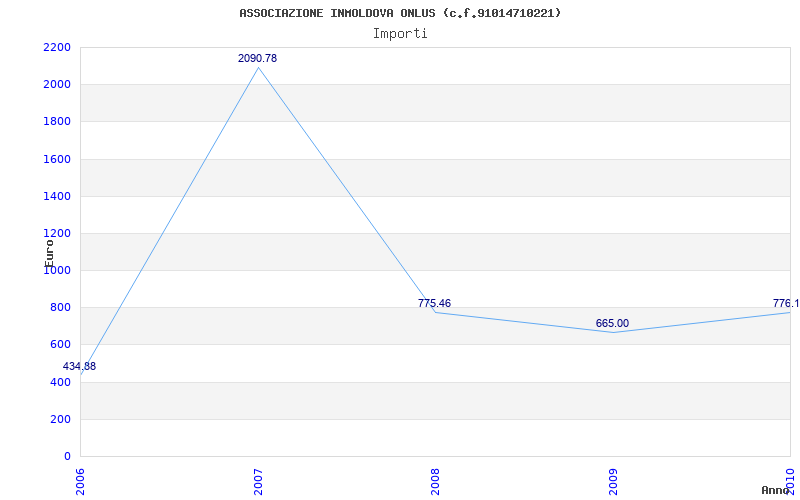The width and height of the screenshot is (800, 500).
Task: Click the Anno axis title
Action: (x=774, y=490)
